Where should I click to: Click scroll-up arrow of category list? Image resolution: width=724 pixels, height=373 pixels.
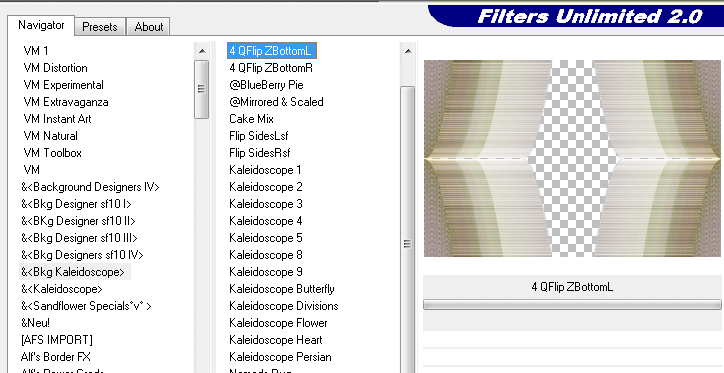point(202,51)
